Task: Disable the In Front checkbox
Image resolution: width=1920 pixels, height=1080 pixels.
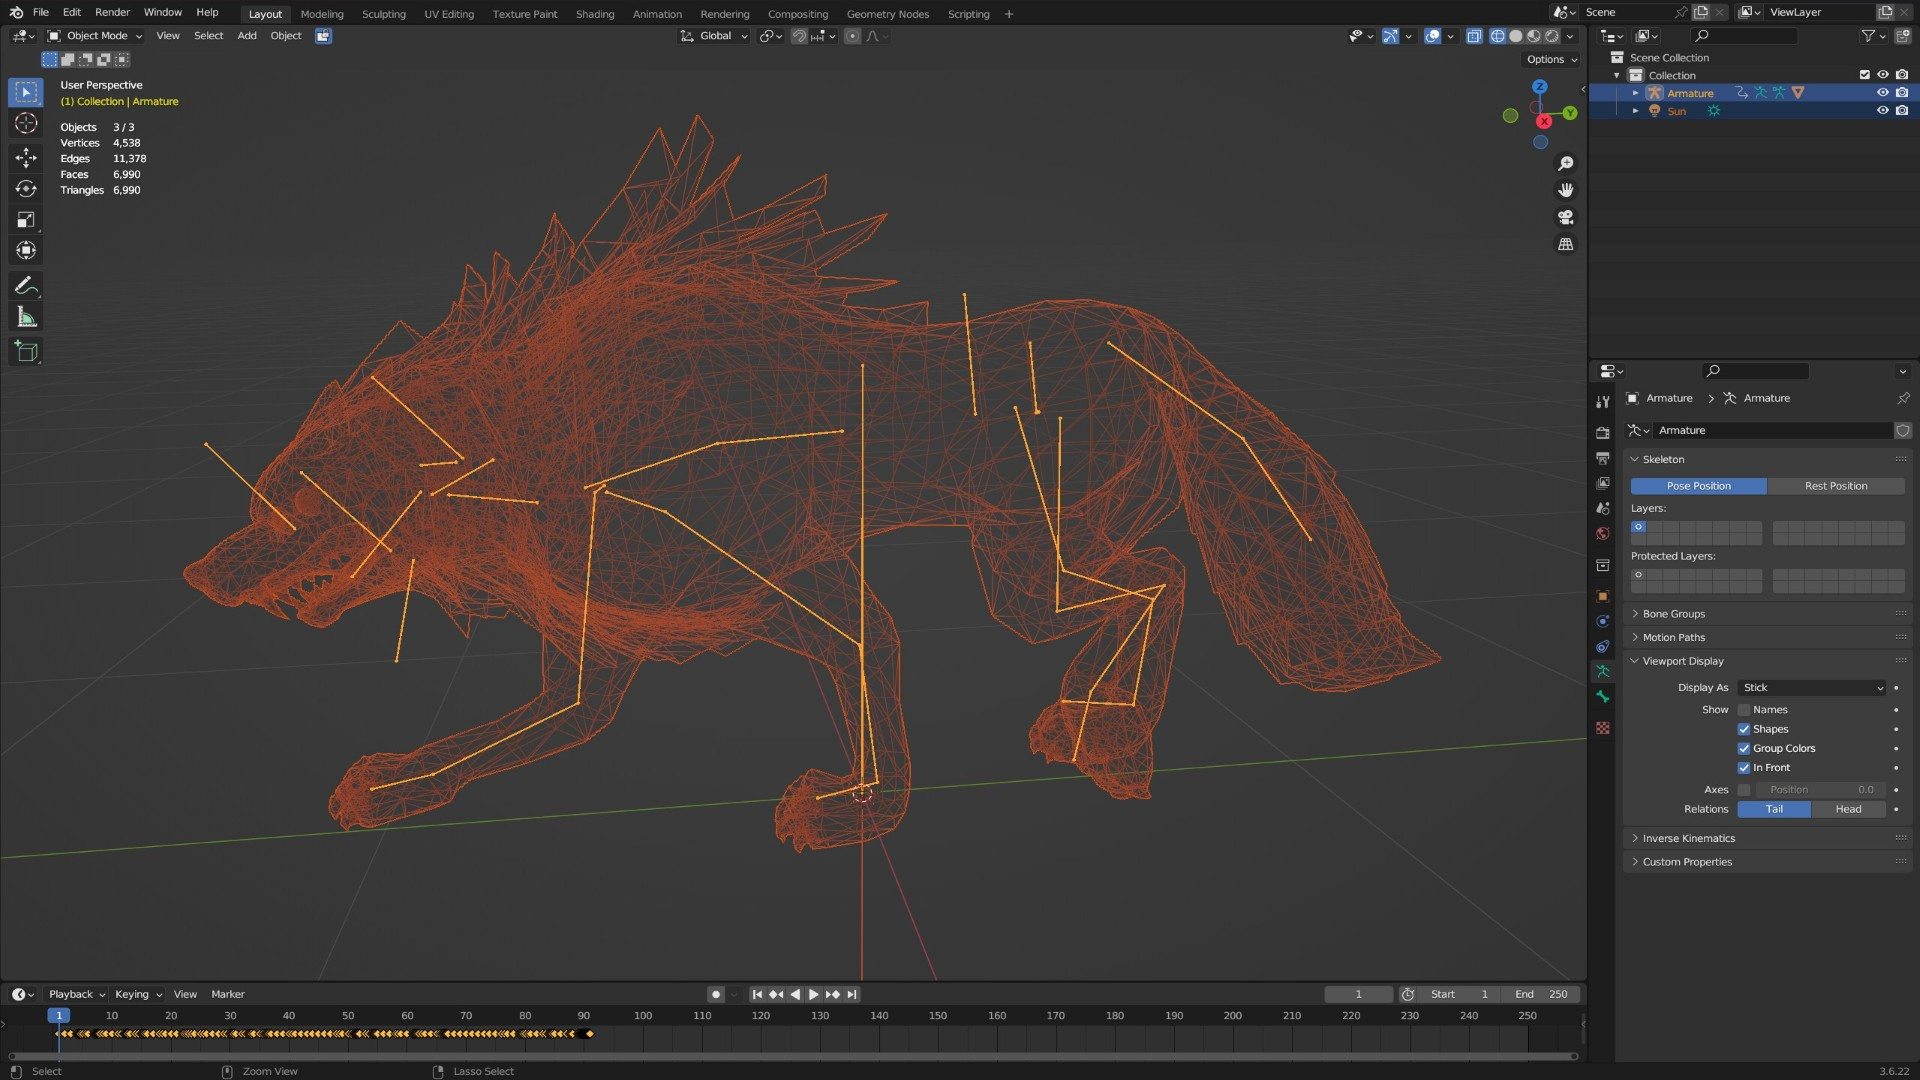Action: pos(1744,768)
